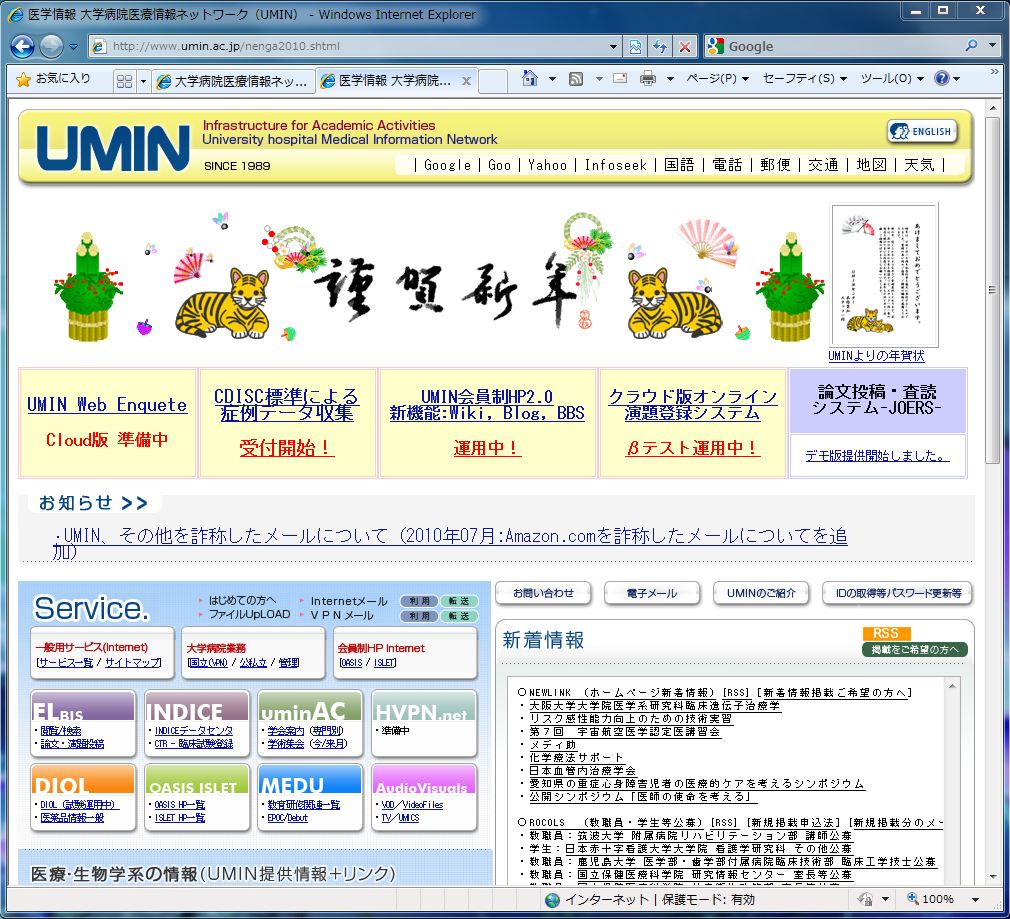The image size is (1010, 919).
Task: Expand the search provider dropdown arrow
Action: (x=993, y=46)
